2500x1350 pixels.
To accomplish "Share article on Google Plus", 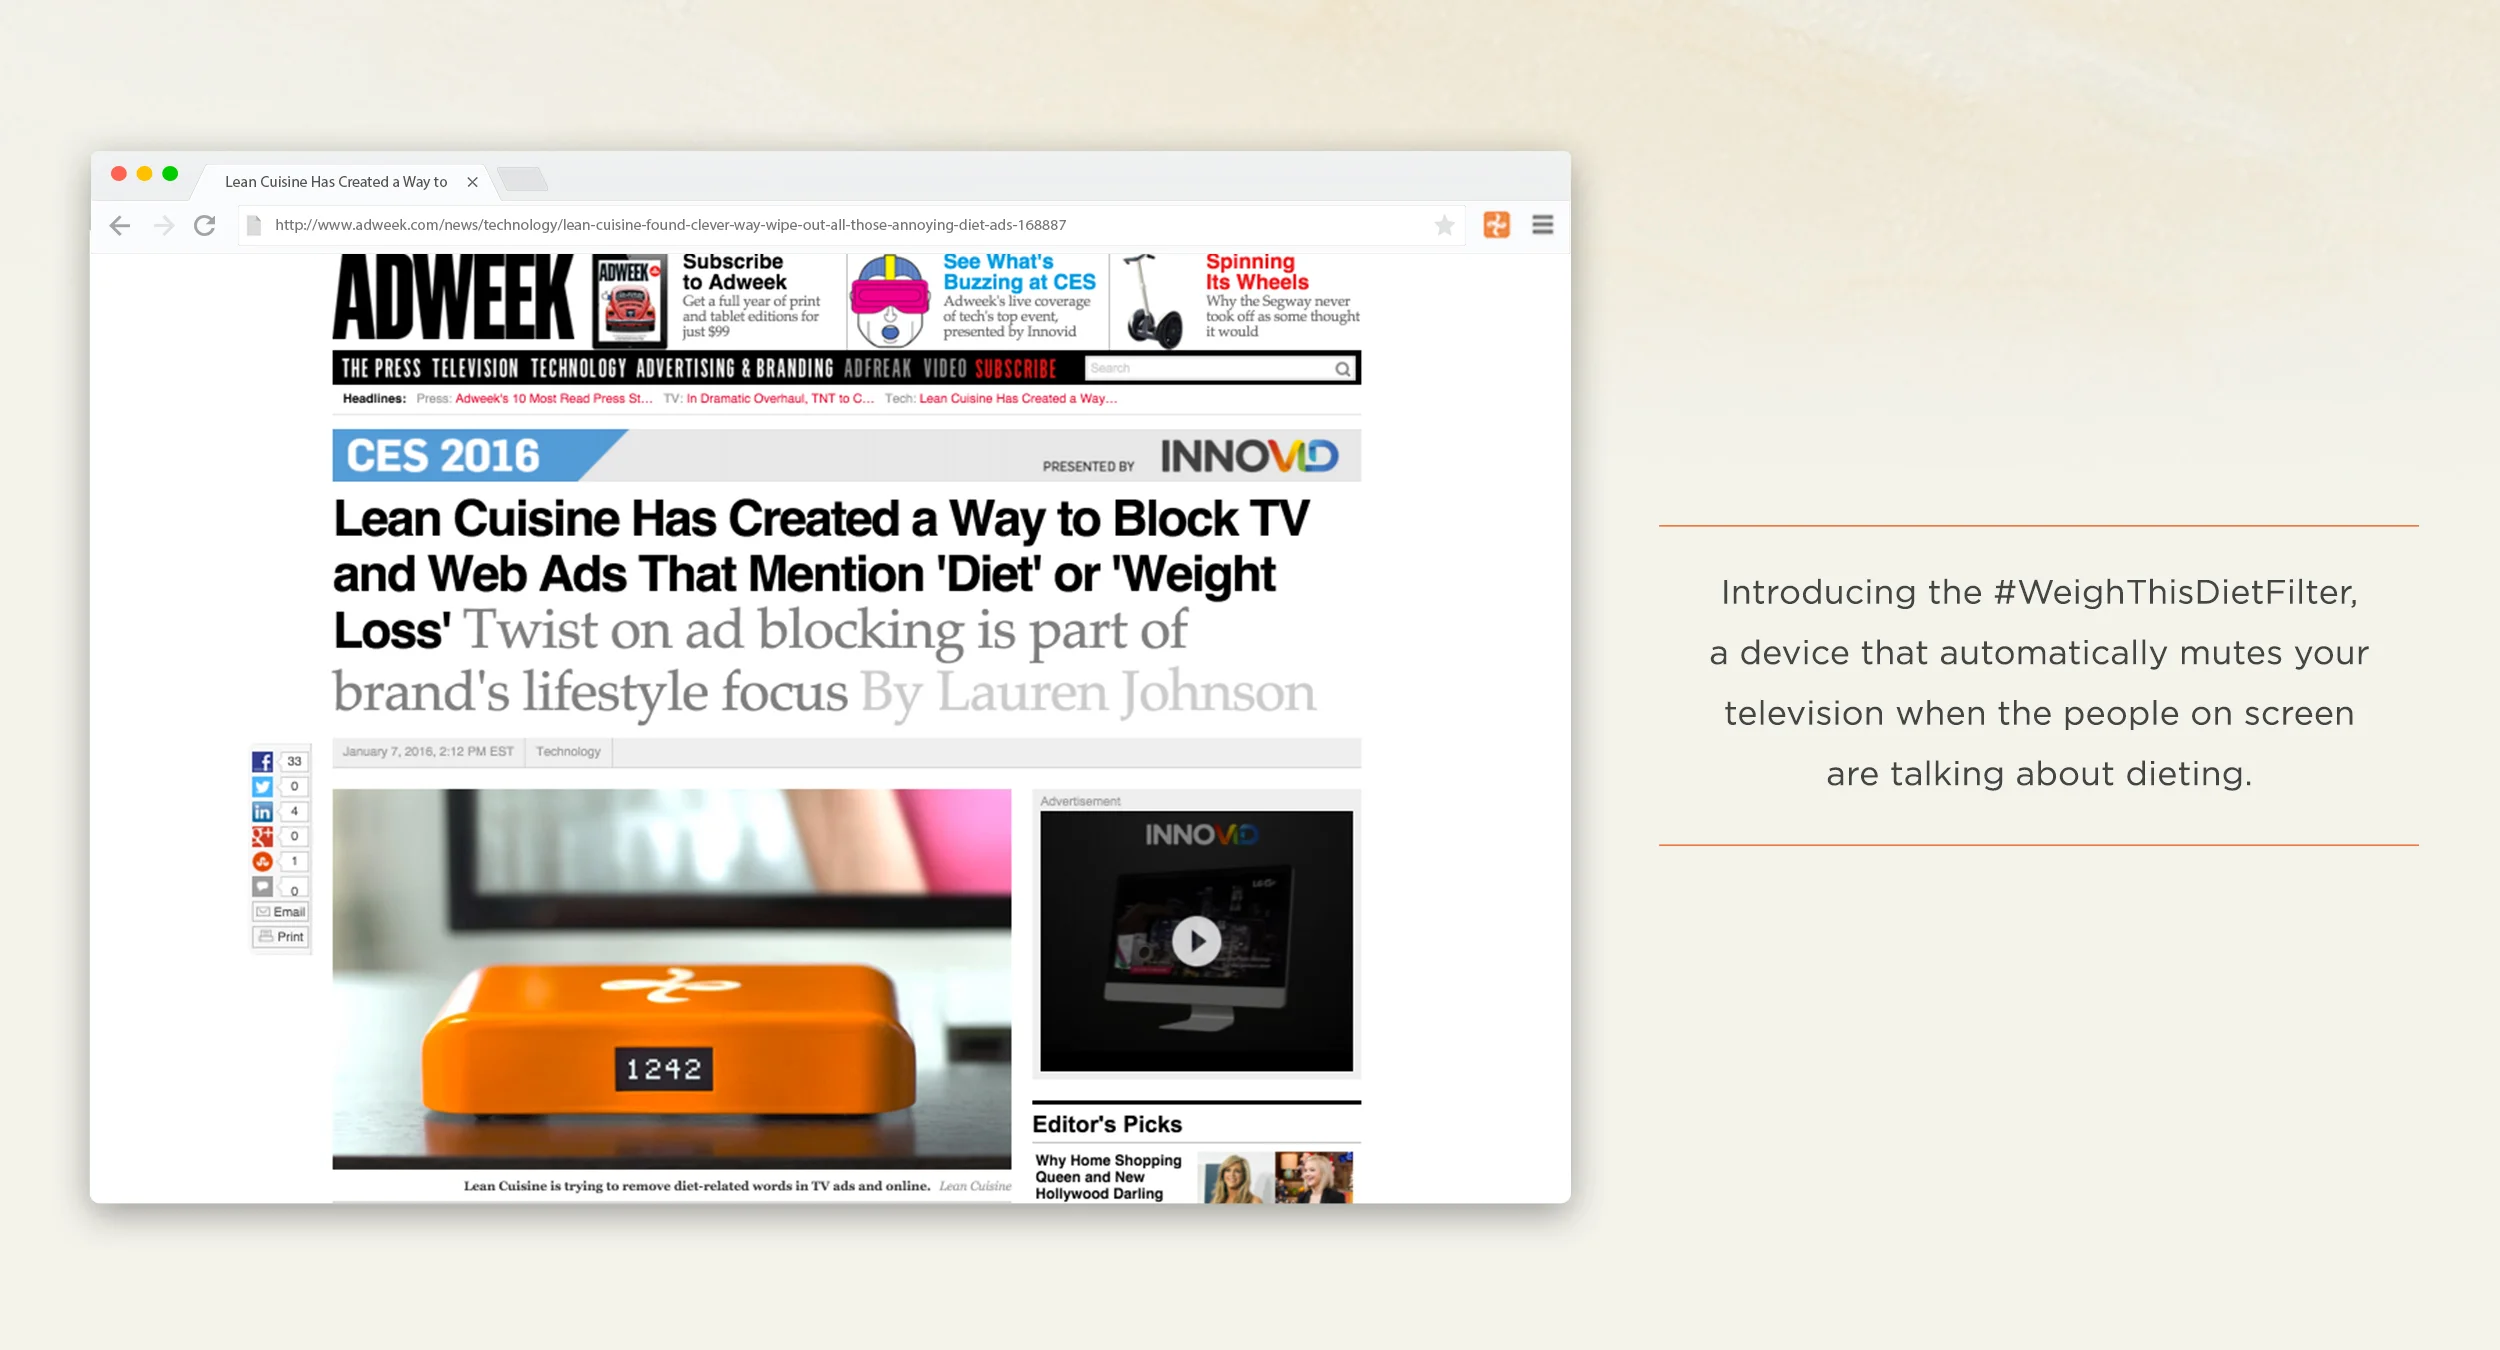I will click(262, 836).
